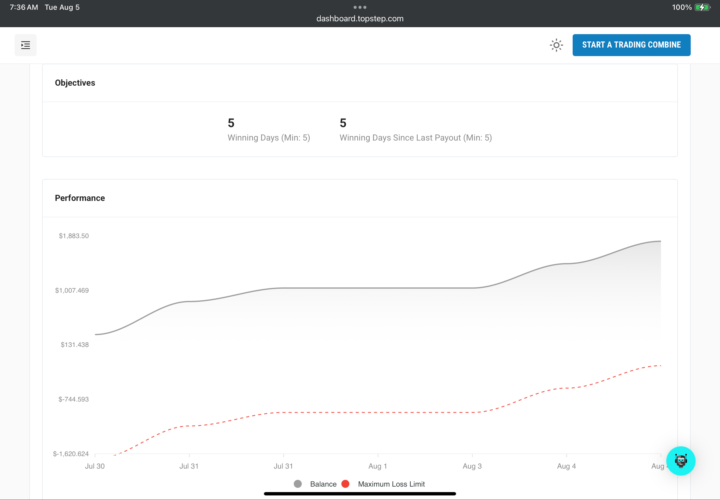Click the gray Balance line on chart

tap(380, 288)
